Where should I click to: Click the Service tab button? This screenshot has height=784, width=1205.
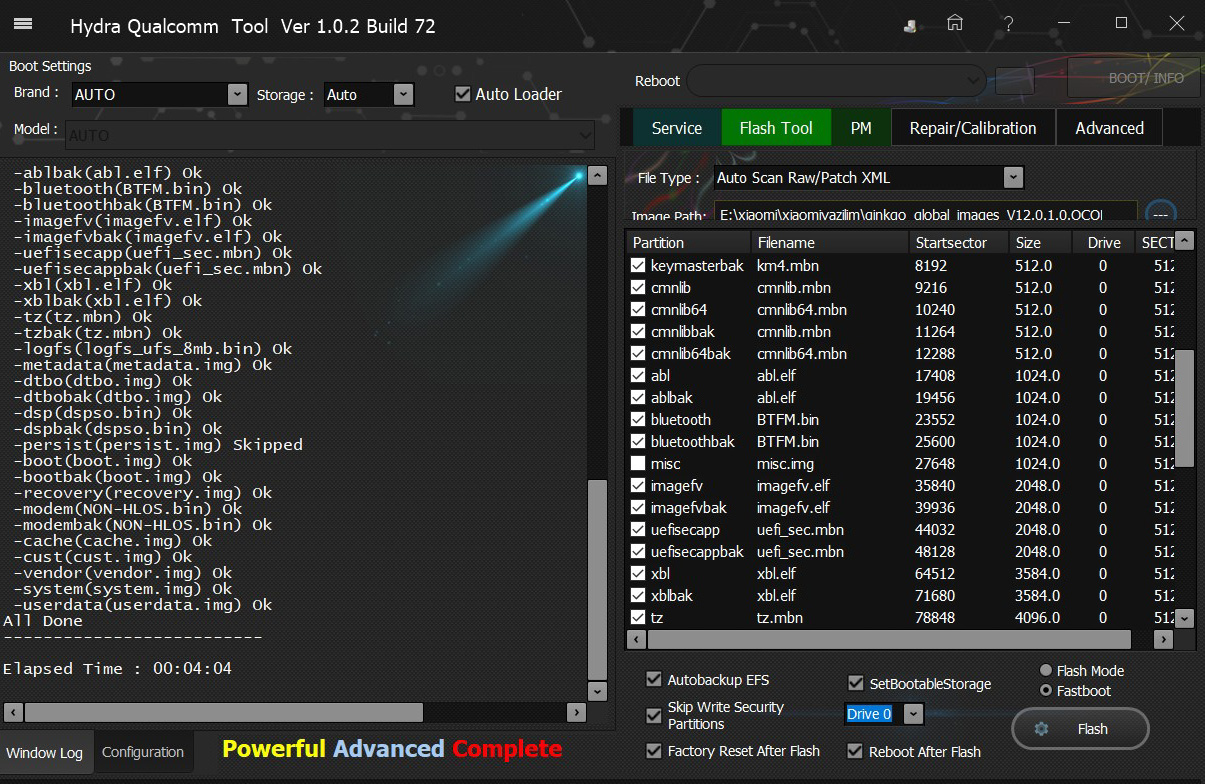[676, 128]
